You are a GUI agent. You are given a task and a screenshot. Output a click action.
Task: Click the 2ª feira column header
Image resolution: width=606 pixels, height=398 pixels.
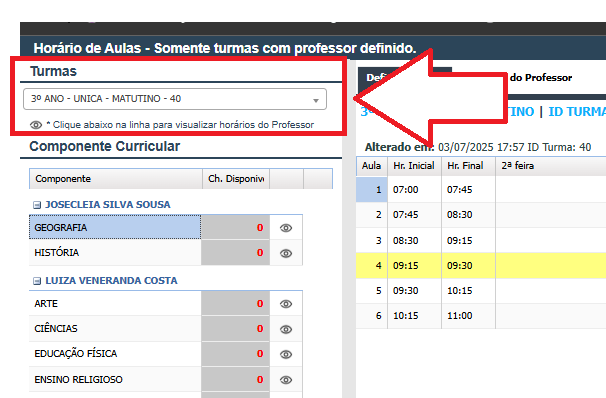pyautogui.click(x=551, y=166)
